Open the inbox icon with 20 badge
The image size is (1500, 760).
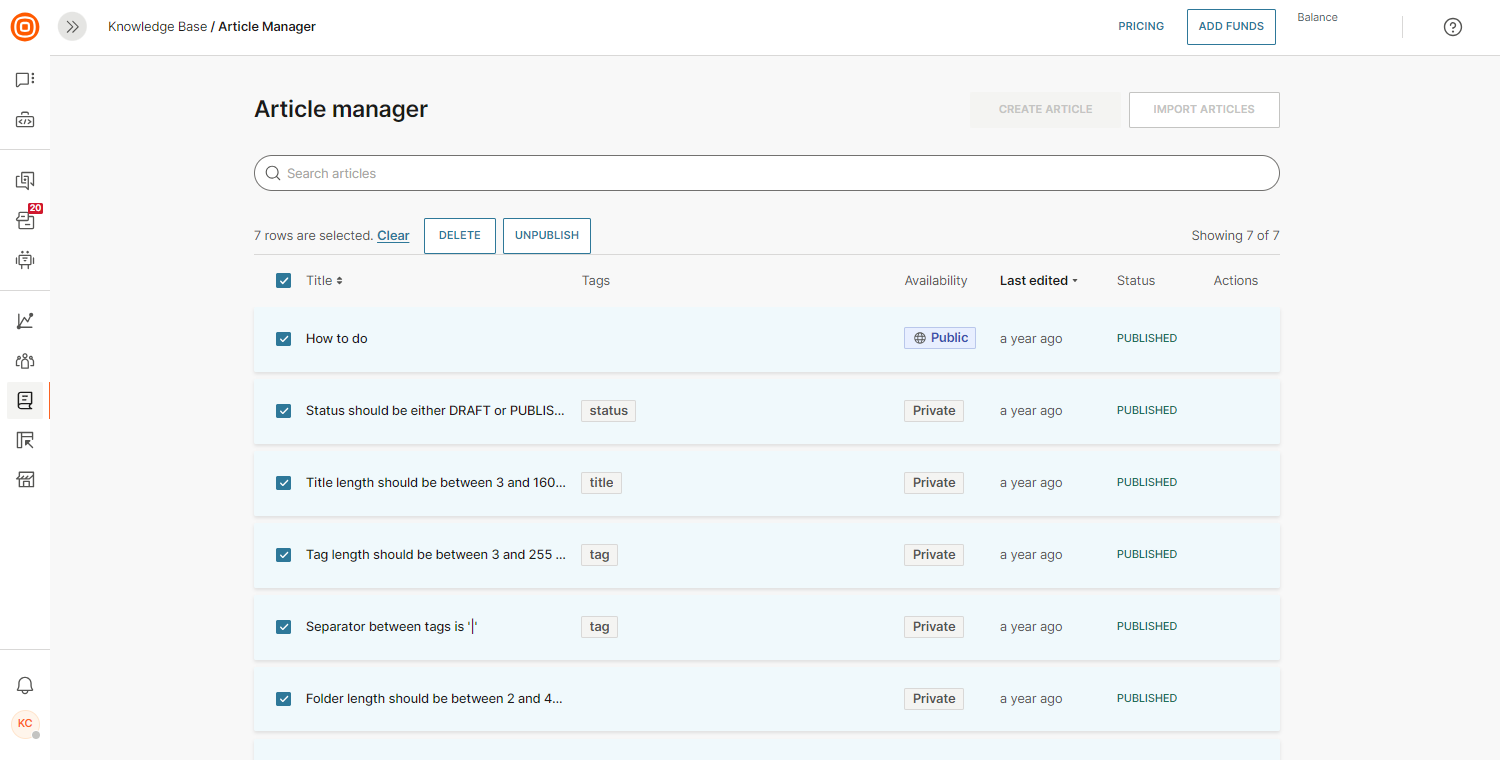point(25,220)
